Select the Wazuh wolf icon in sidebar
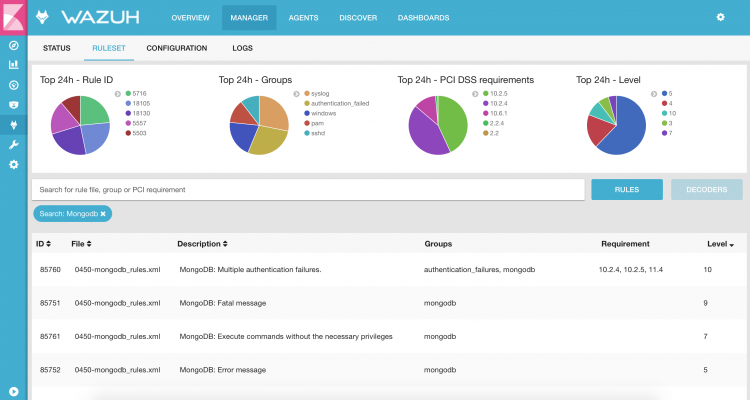The width and height of the screenshot is (750, 400). (x=14, y=125)
